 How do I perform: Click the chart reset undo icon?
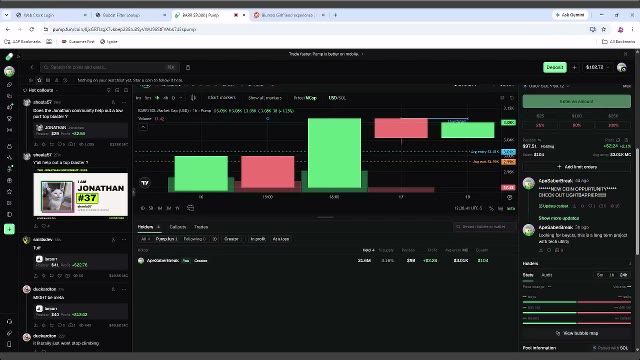(x=512, y=98)
